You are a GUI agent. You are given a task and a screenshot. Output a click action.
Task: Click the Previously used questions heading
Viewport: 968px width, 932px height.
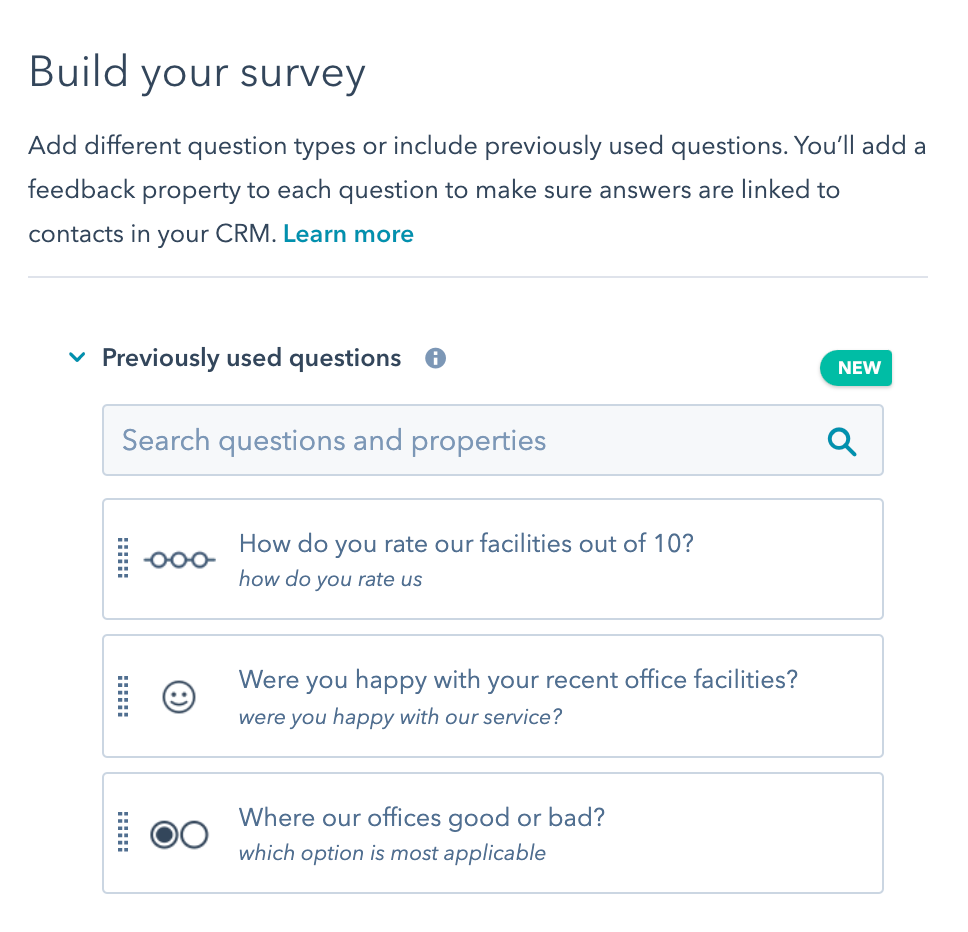pos(251,358)
